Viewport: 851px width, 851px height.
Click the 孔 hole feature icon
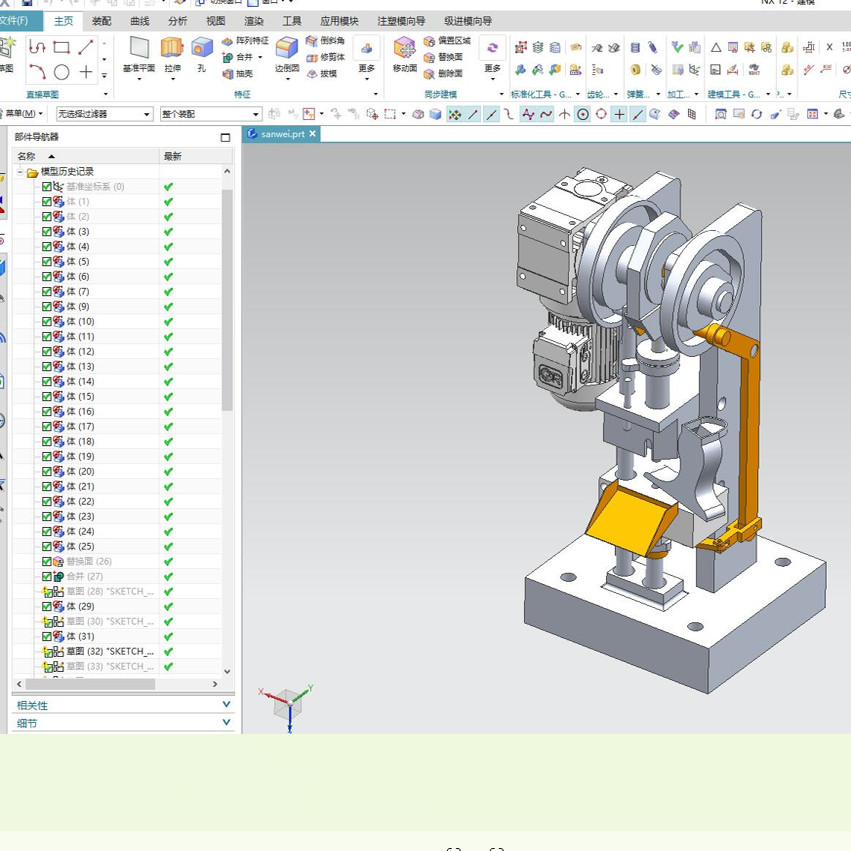tap(201, 48)
